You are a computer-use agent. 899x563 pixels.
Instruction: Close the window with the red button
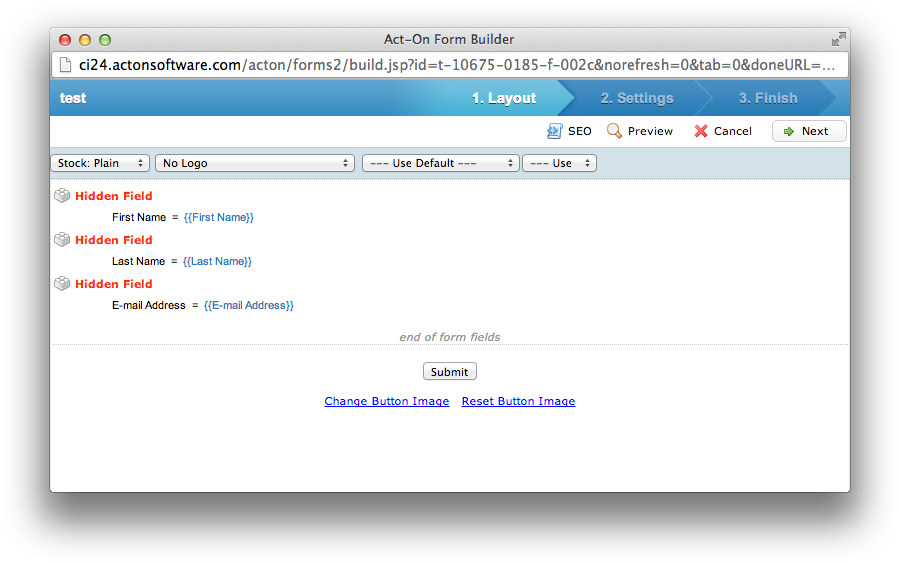pos(65,40)
